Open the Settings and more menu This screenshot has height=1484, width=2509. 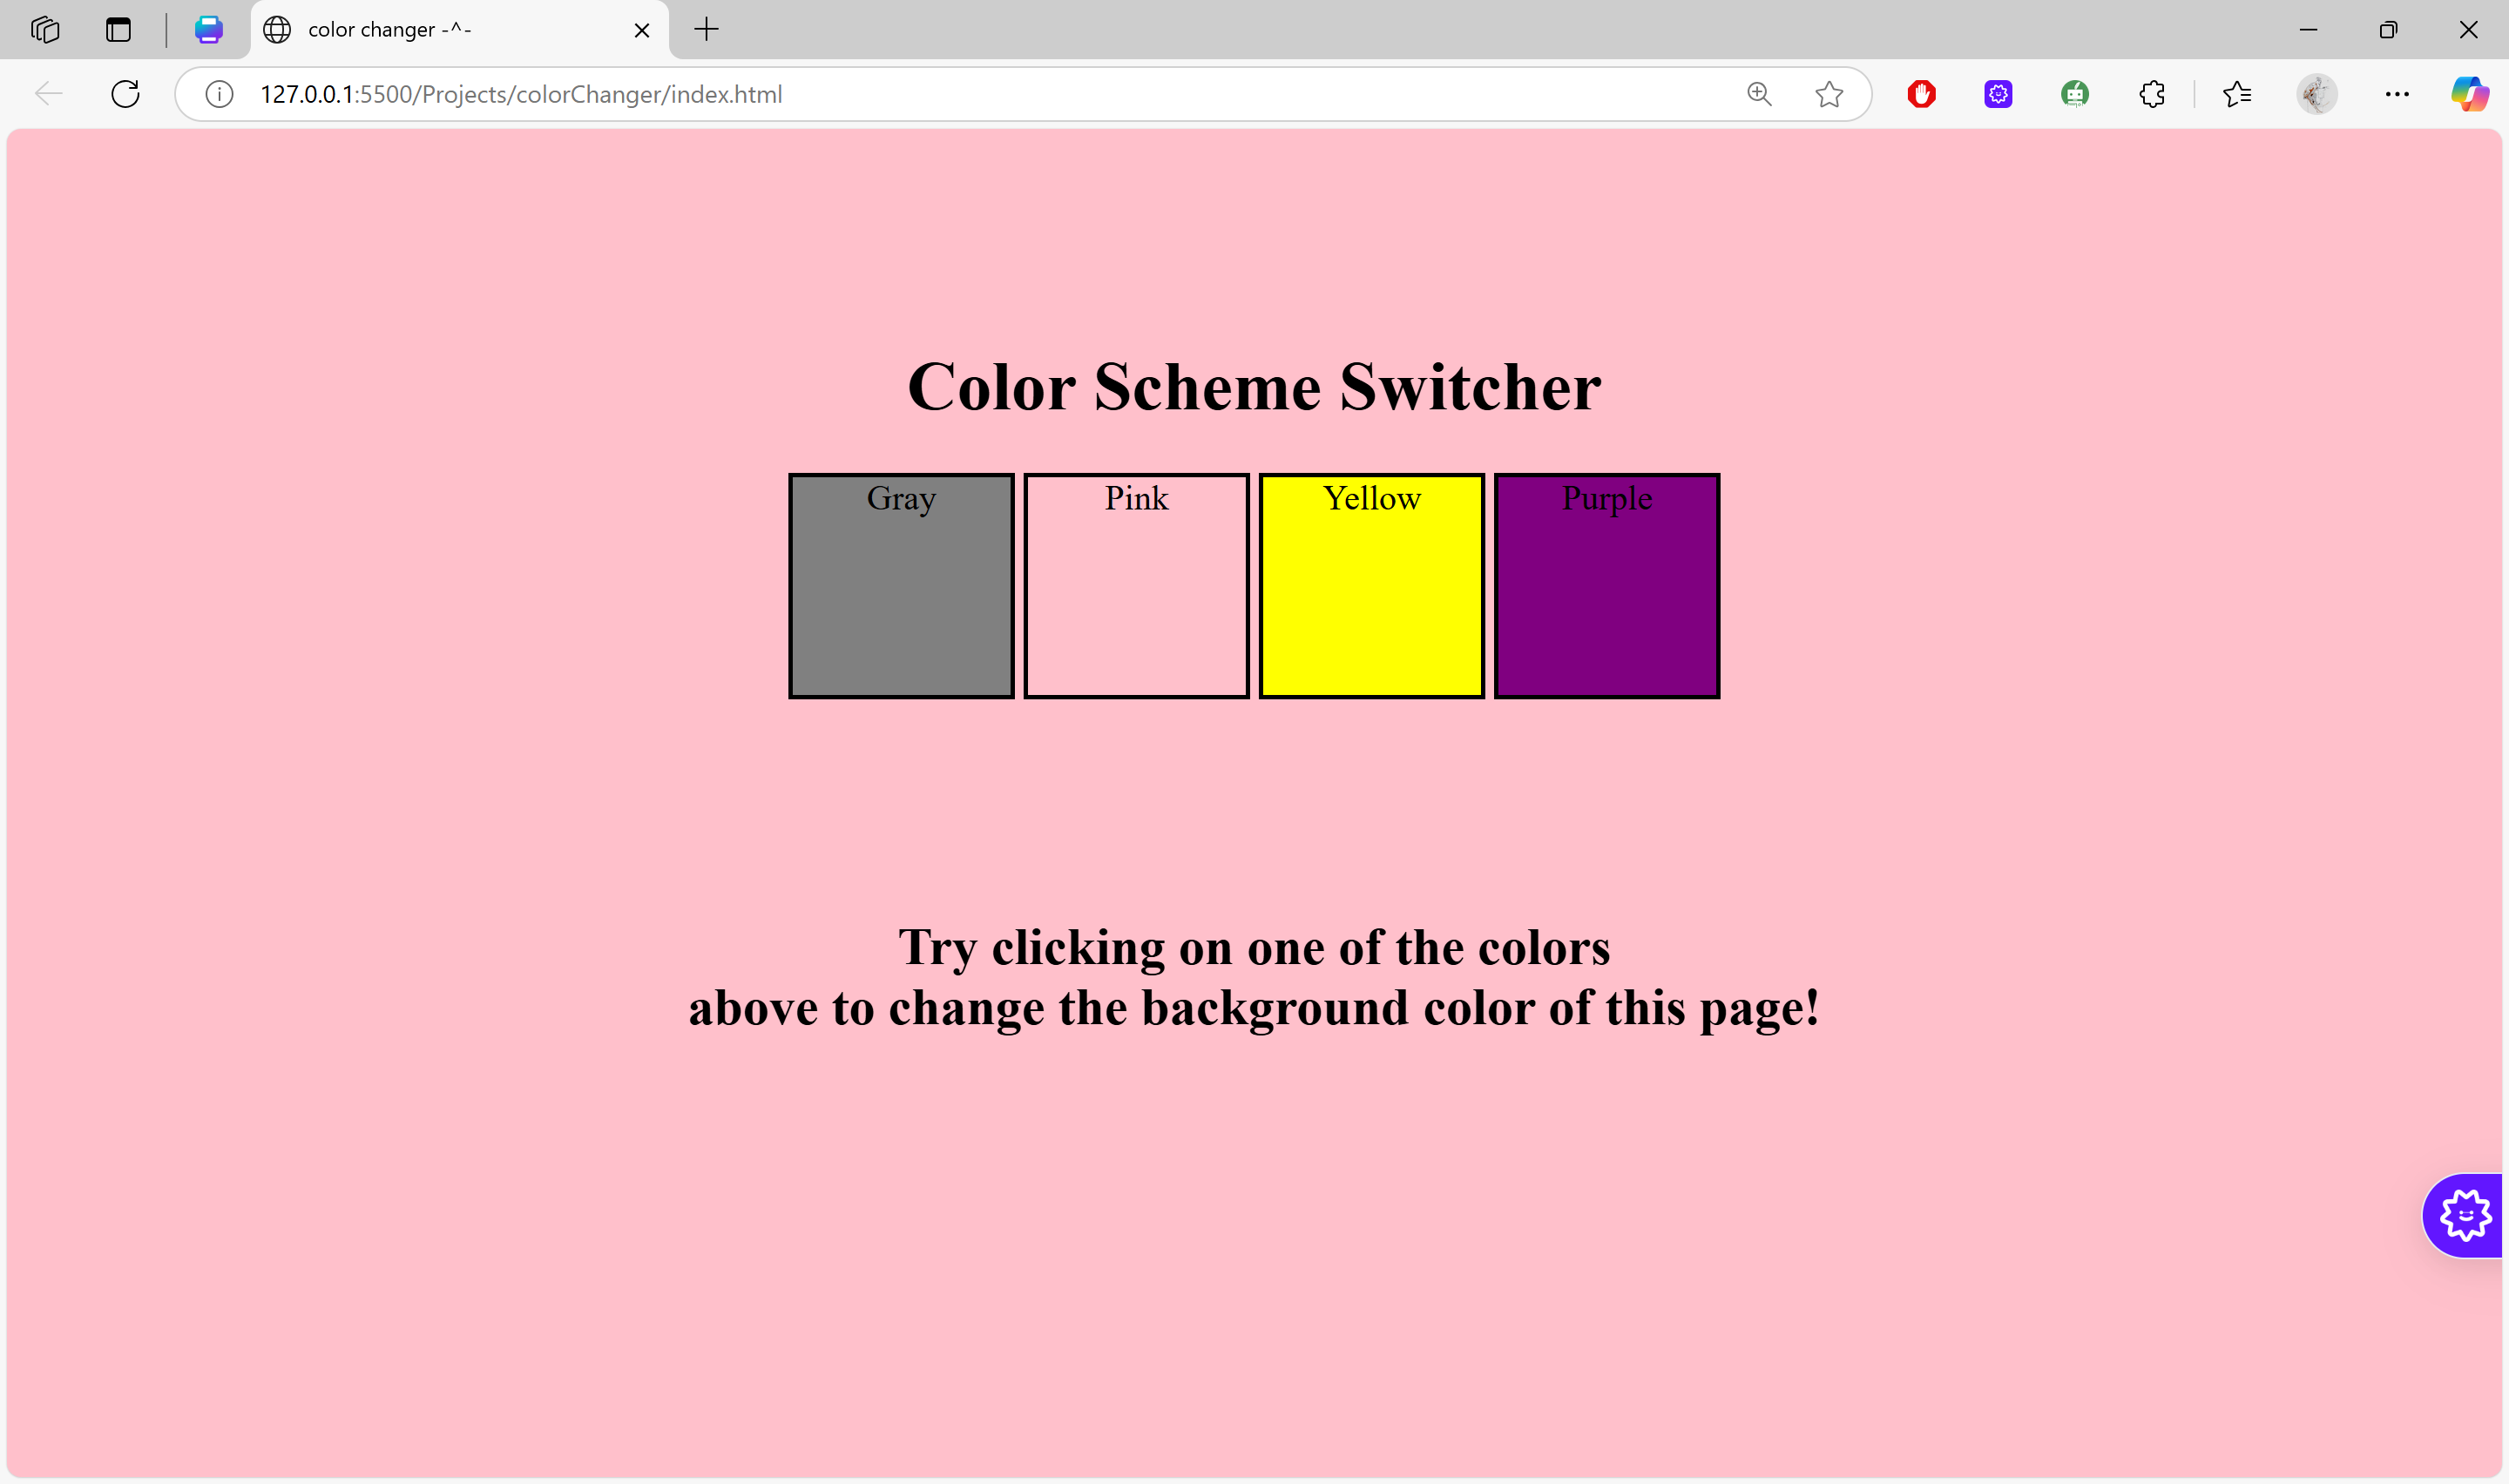point(2397,94)
